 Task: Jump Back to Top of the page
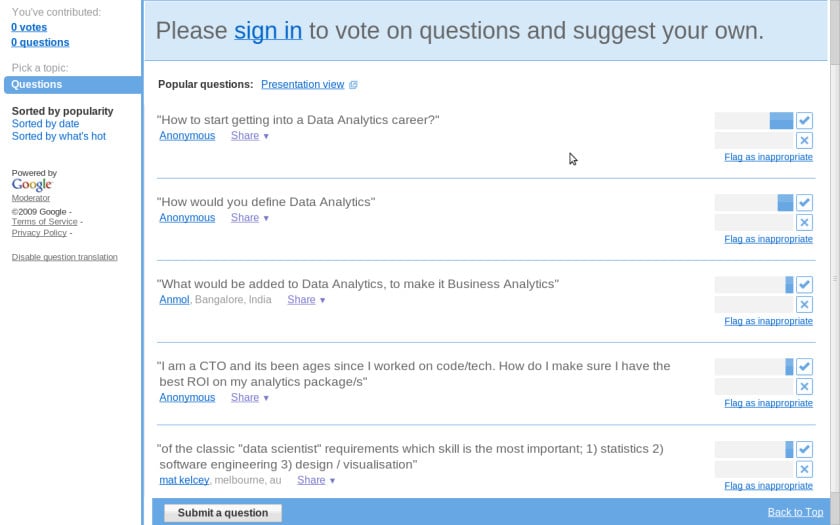click(795, 512)
